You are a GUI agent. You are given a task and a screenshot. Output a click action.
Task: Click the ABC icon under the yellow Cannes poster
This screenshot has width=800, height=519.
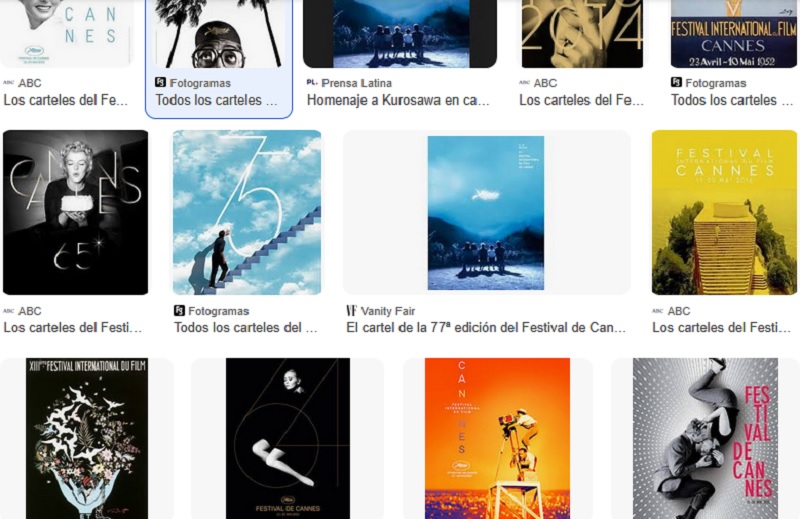(658, 311)
